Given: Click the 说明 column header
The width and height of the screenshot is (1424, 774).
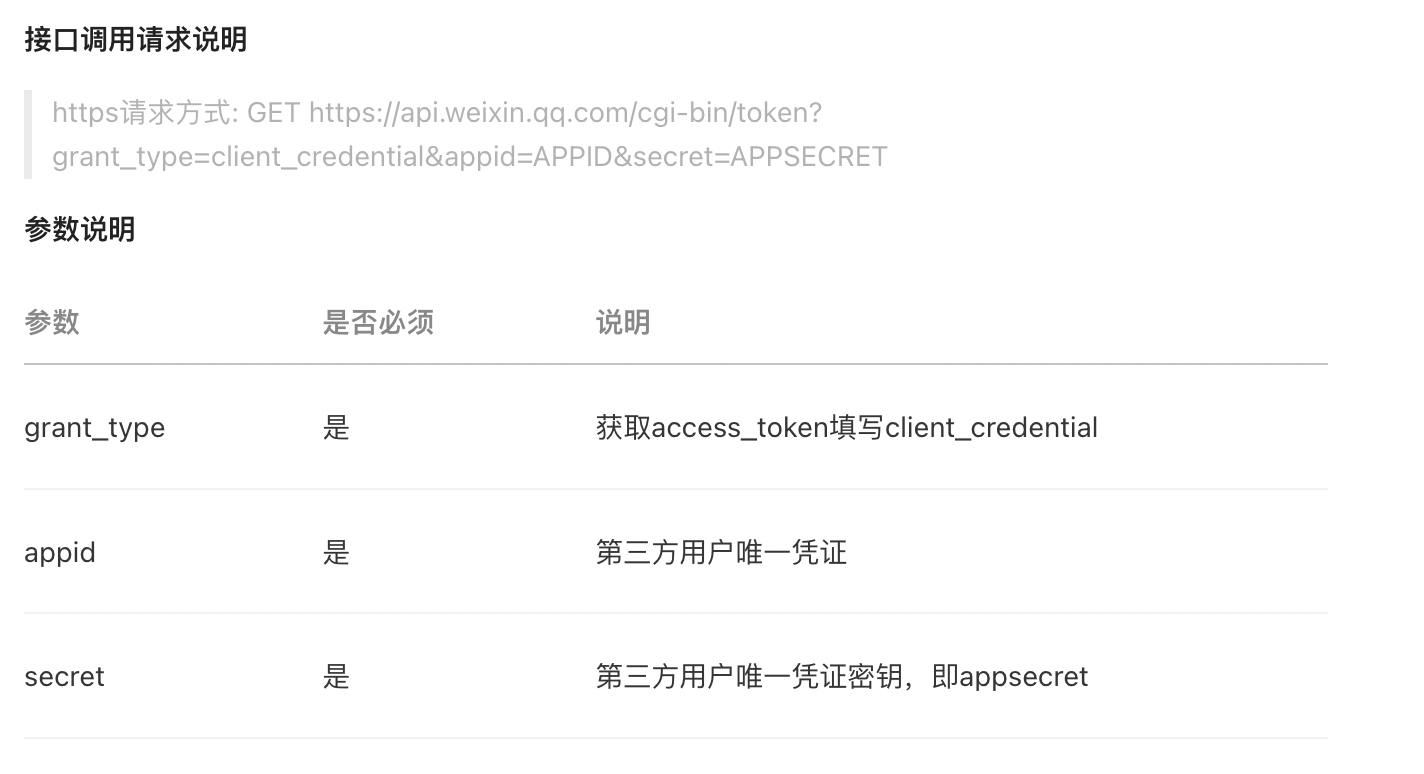Looking at the screenshot, I should point(623,322).
